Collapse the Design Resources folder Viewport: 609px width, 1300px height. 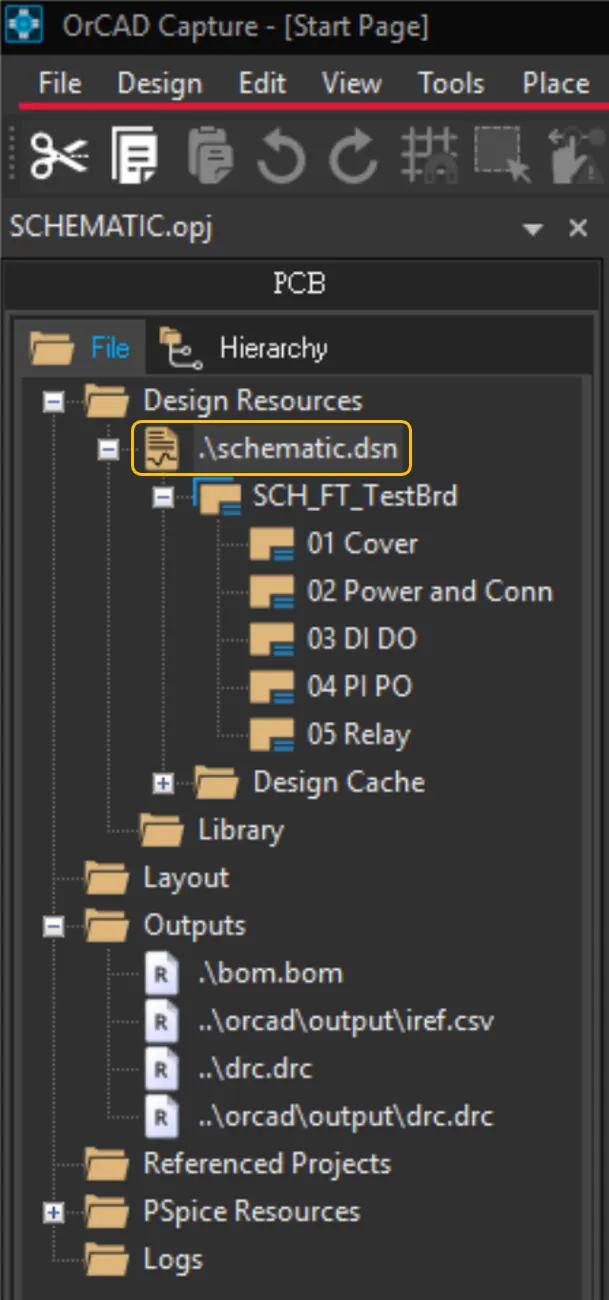pyautogui.click(x=54, y=402)
